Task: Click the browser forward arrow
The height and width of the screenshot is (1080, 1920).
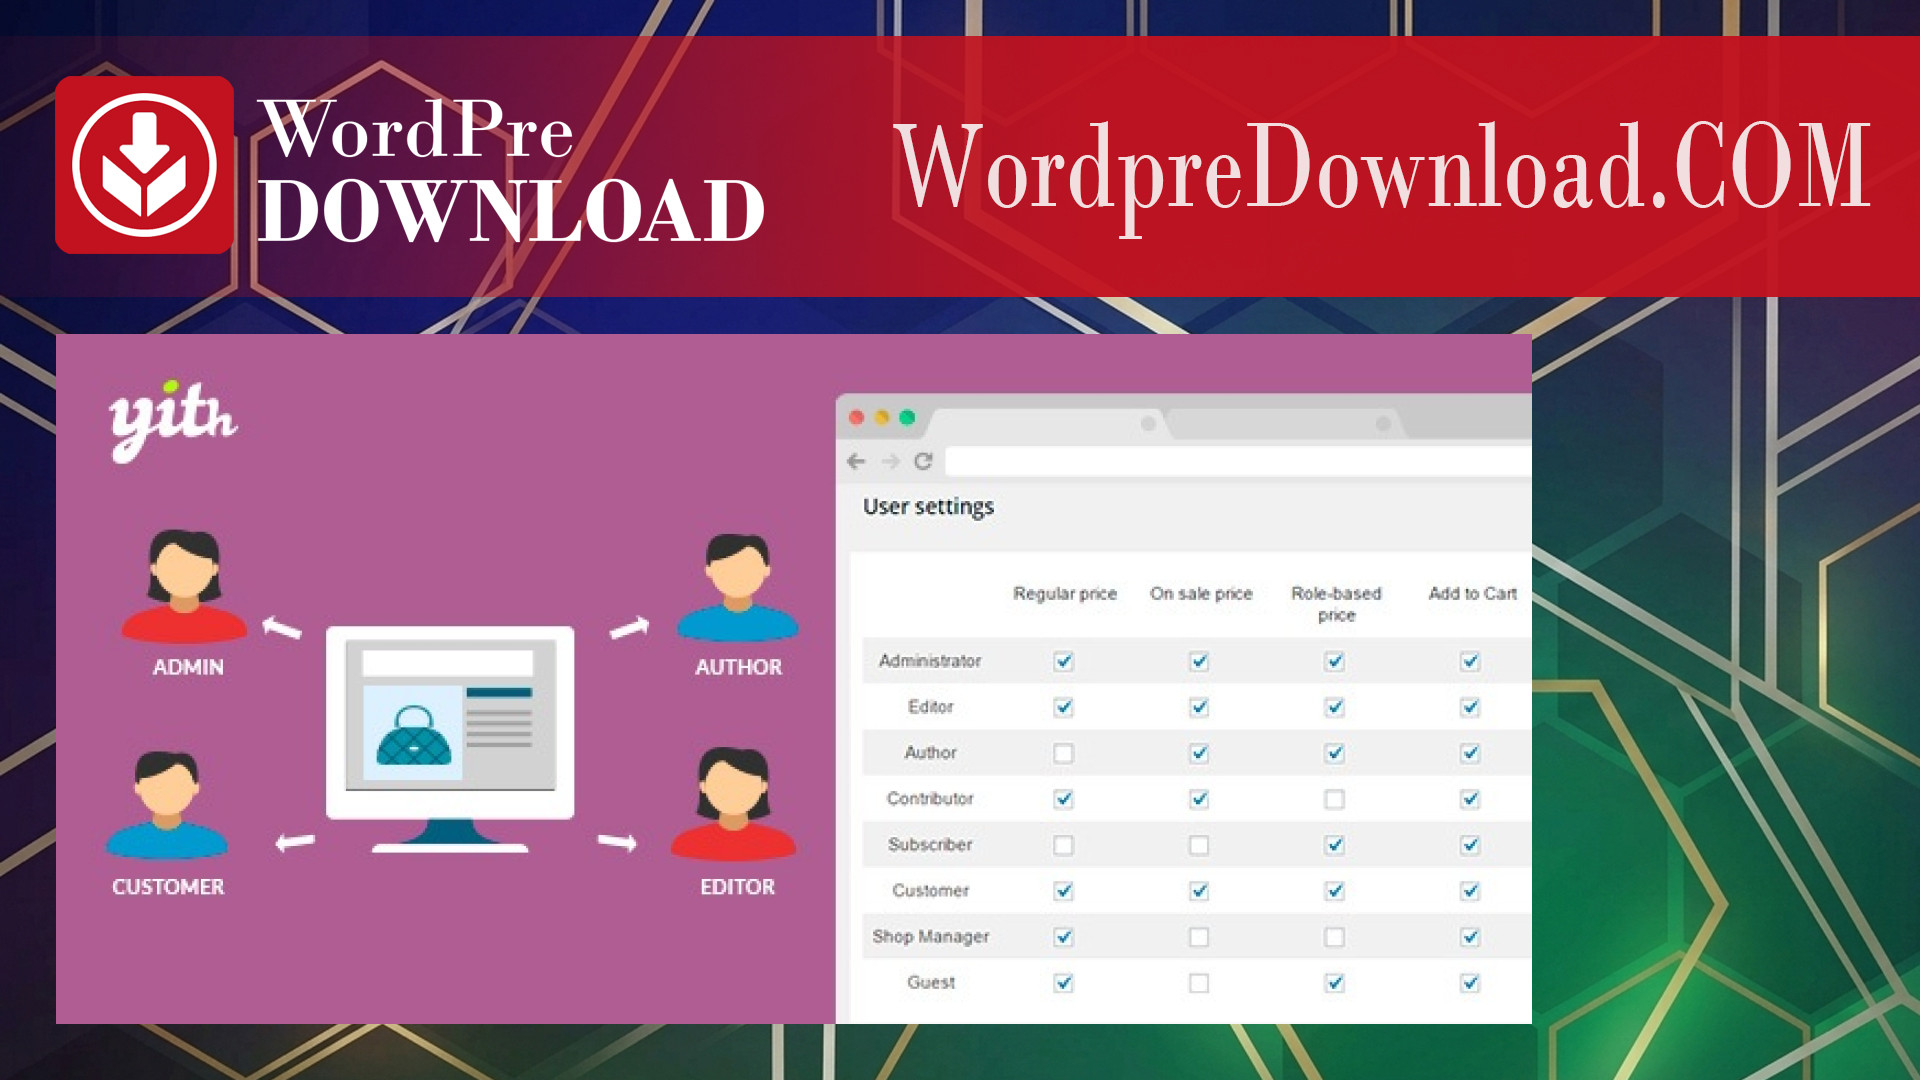Action: click(x=890, y=461)
